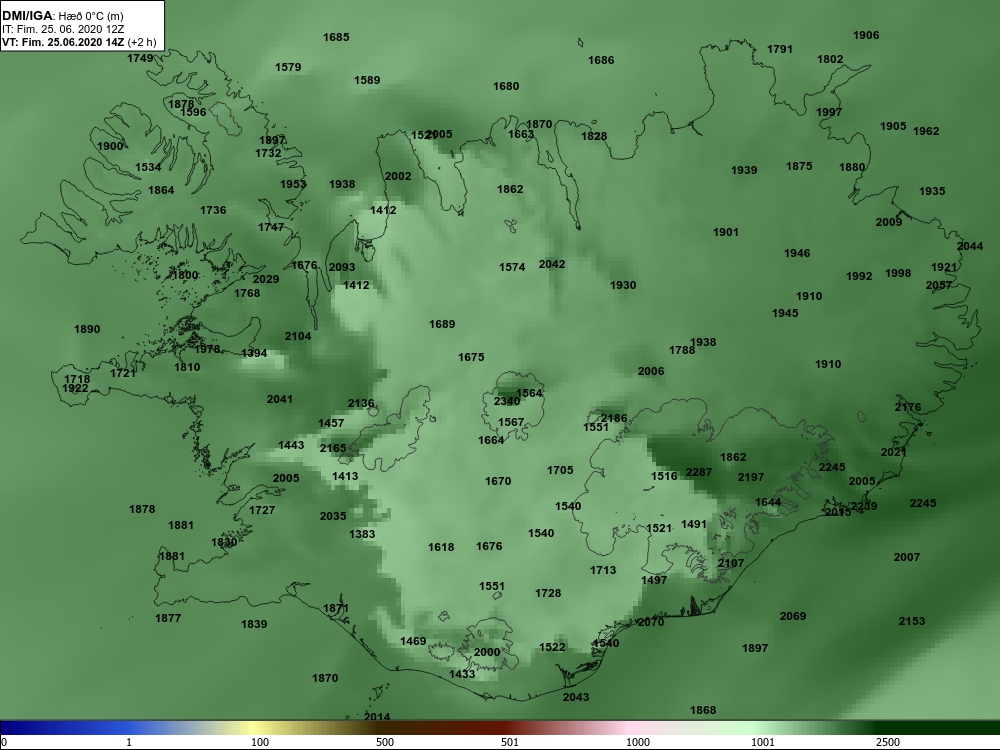
Task: Select the 1618 height label
Action: coord(441,547)
